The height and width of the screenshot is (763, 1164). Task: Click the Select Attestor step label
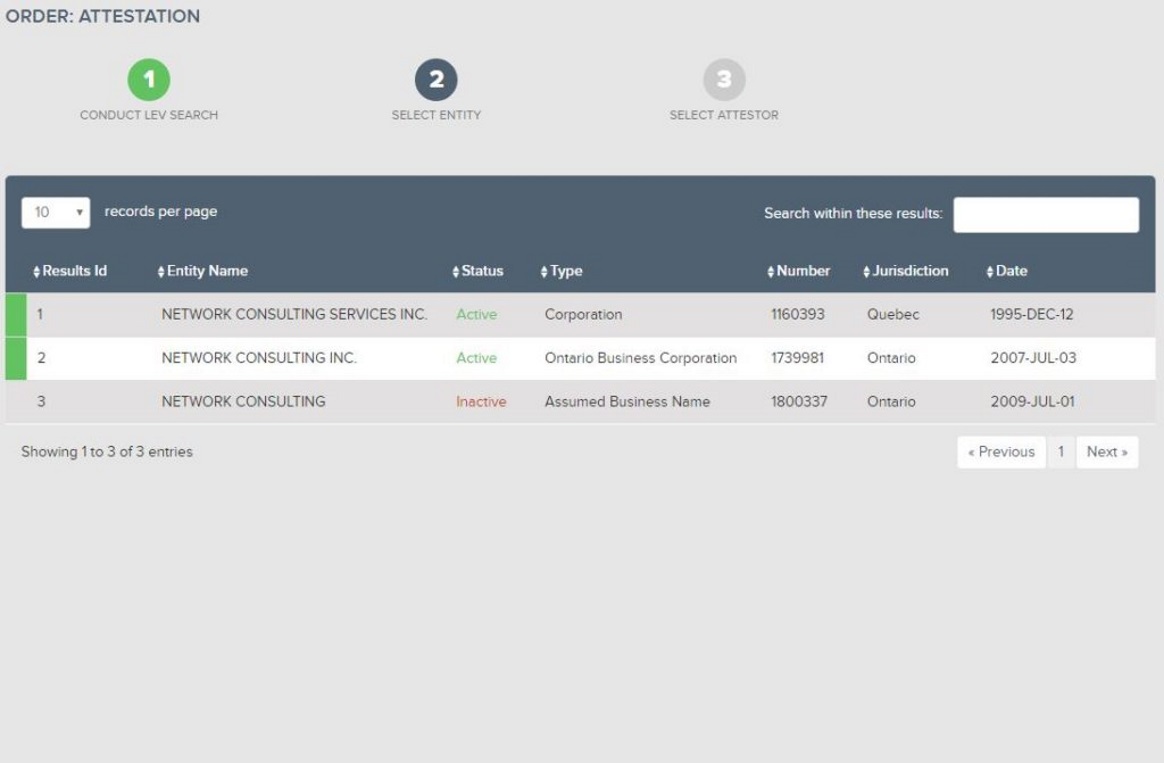(x=724, y=115)
